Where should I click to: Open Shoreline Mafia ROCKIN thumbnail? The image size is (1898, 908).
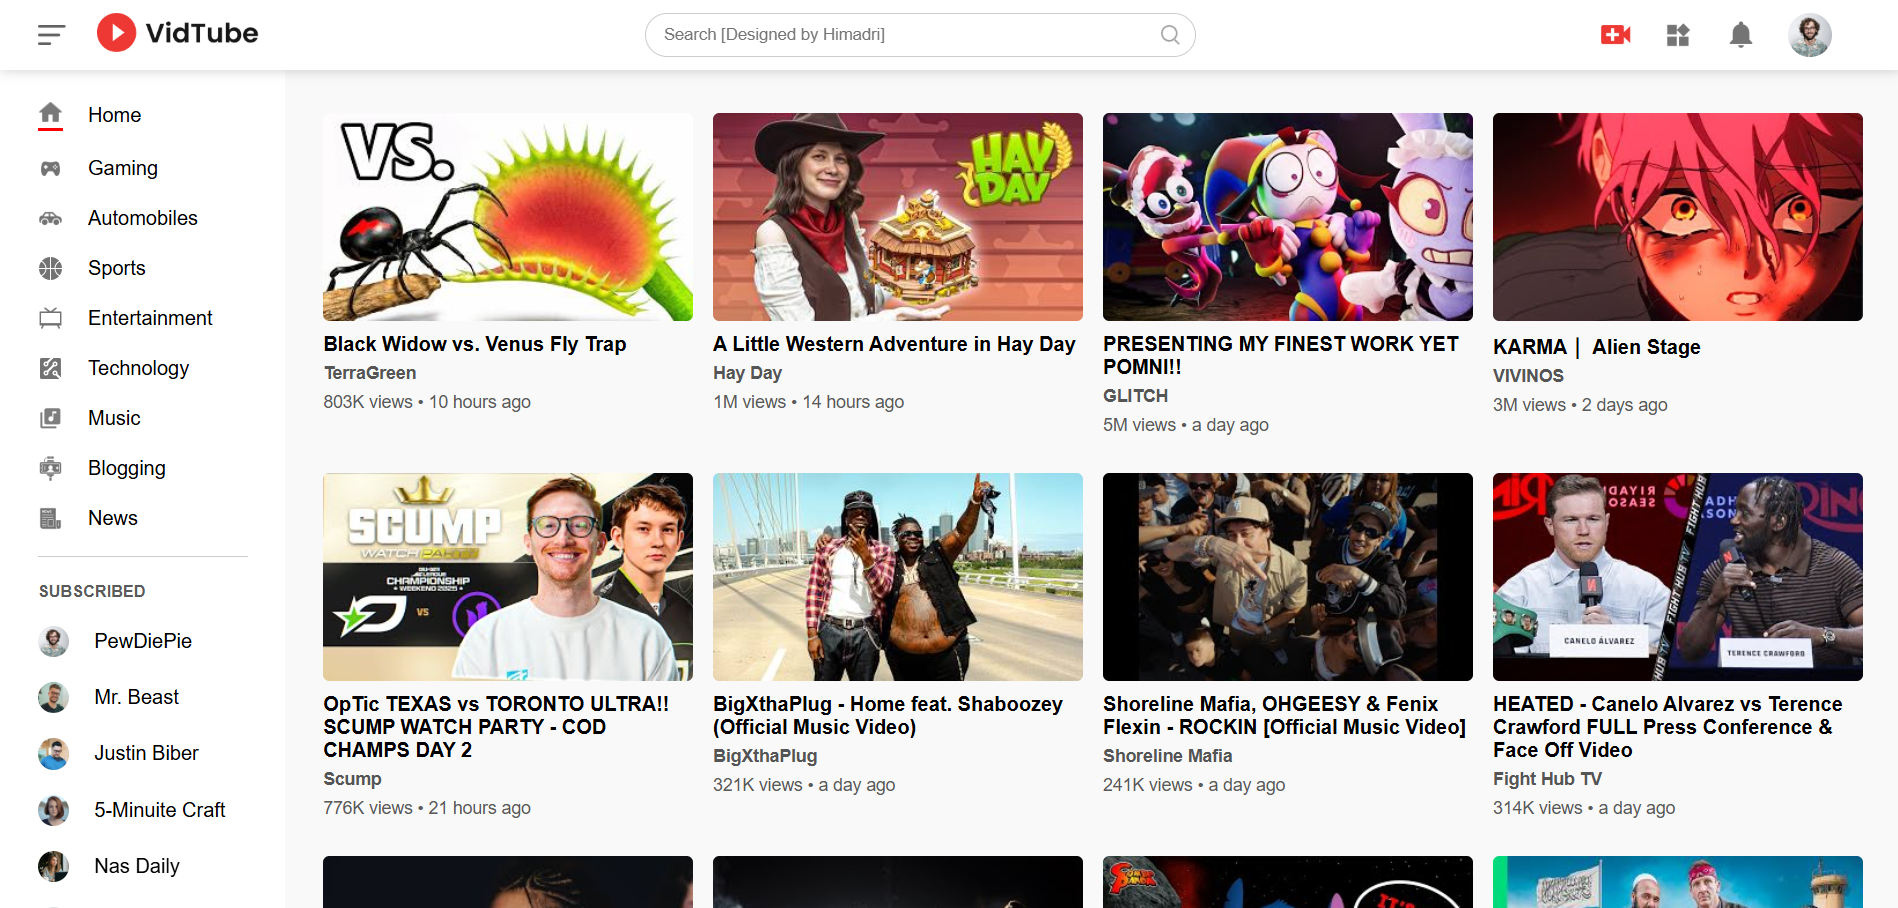[x=1288, y=577]
